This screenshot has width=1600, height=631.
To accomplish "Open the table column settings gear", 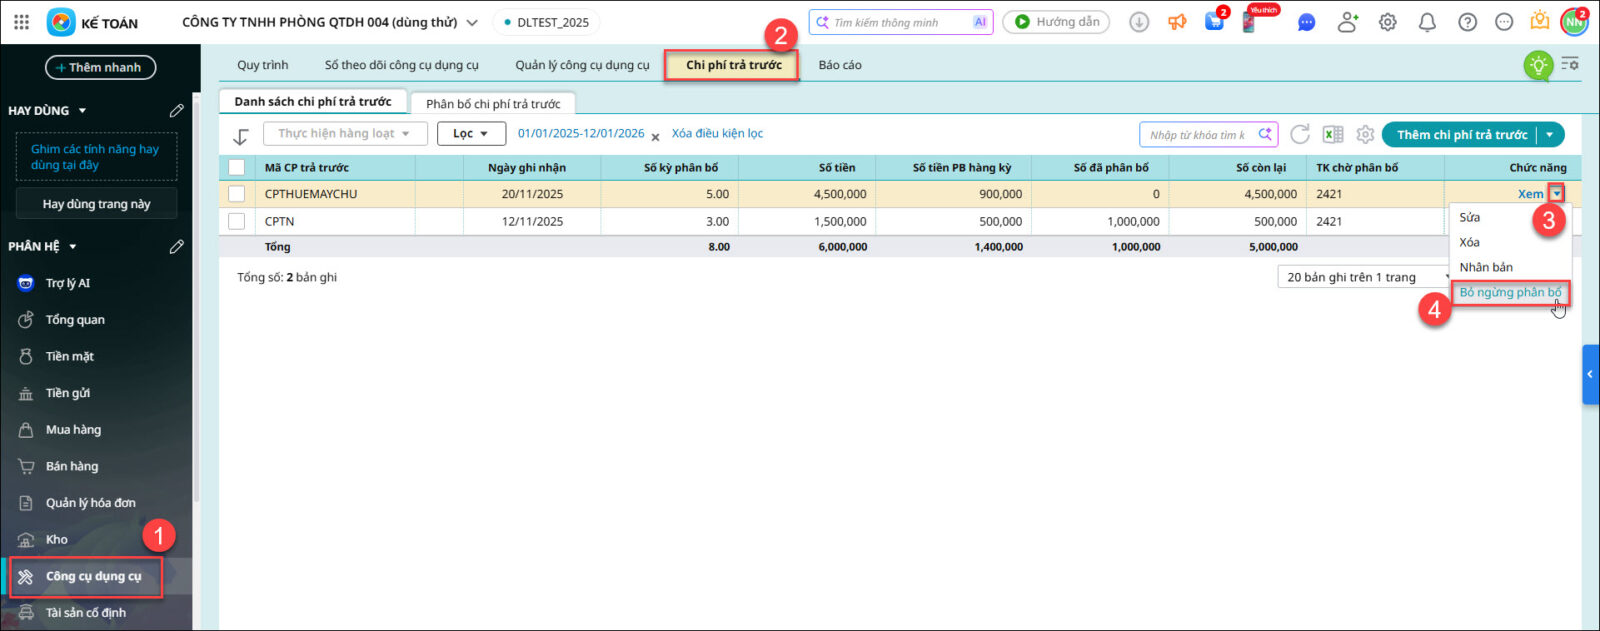I will click(1365, 134).
